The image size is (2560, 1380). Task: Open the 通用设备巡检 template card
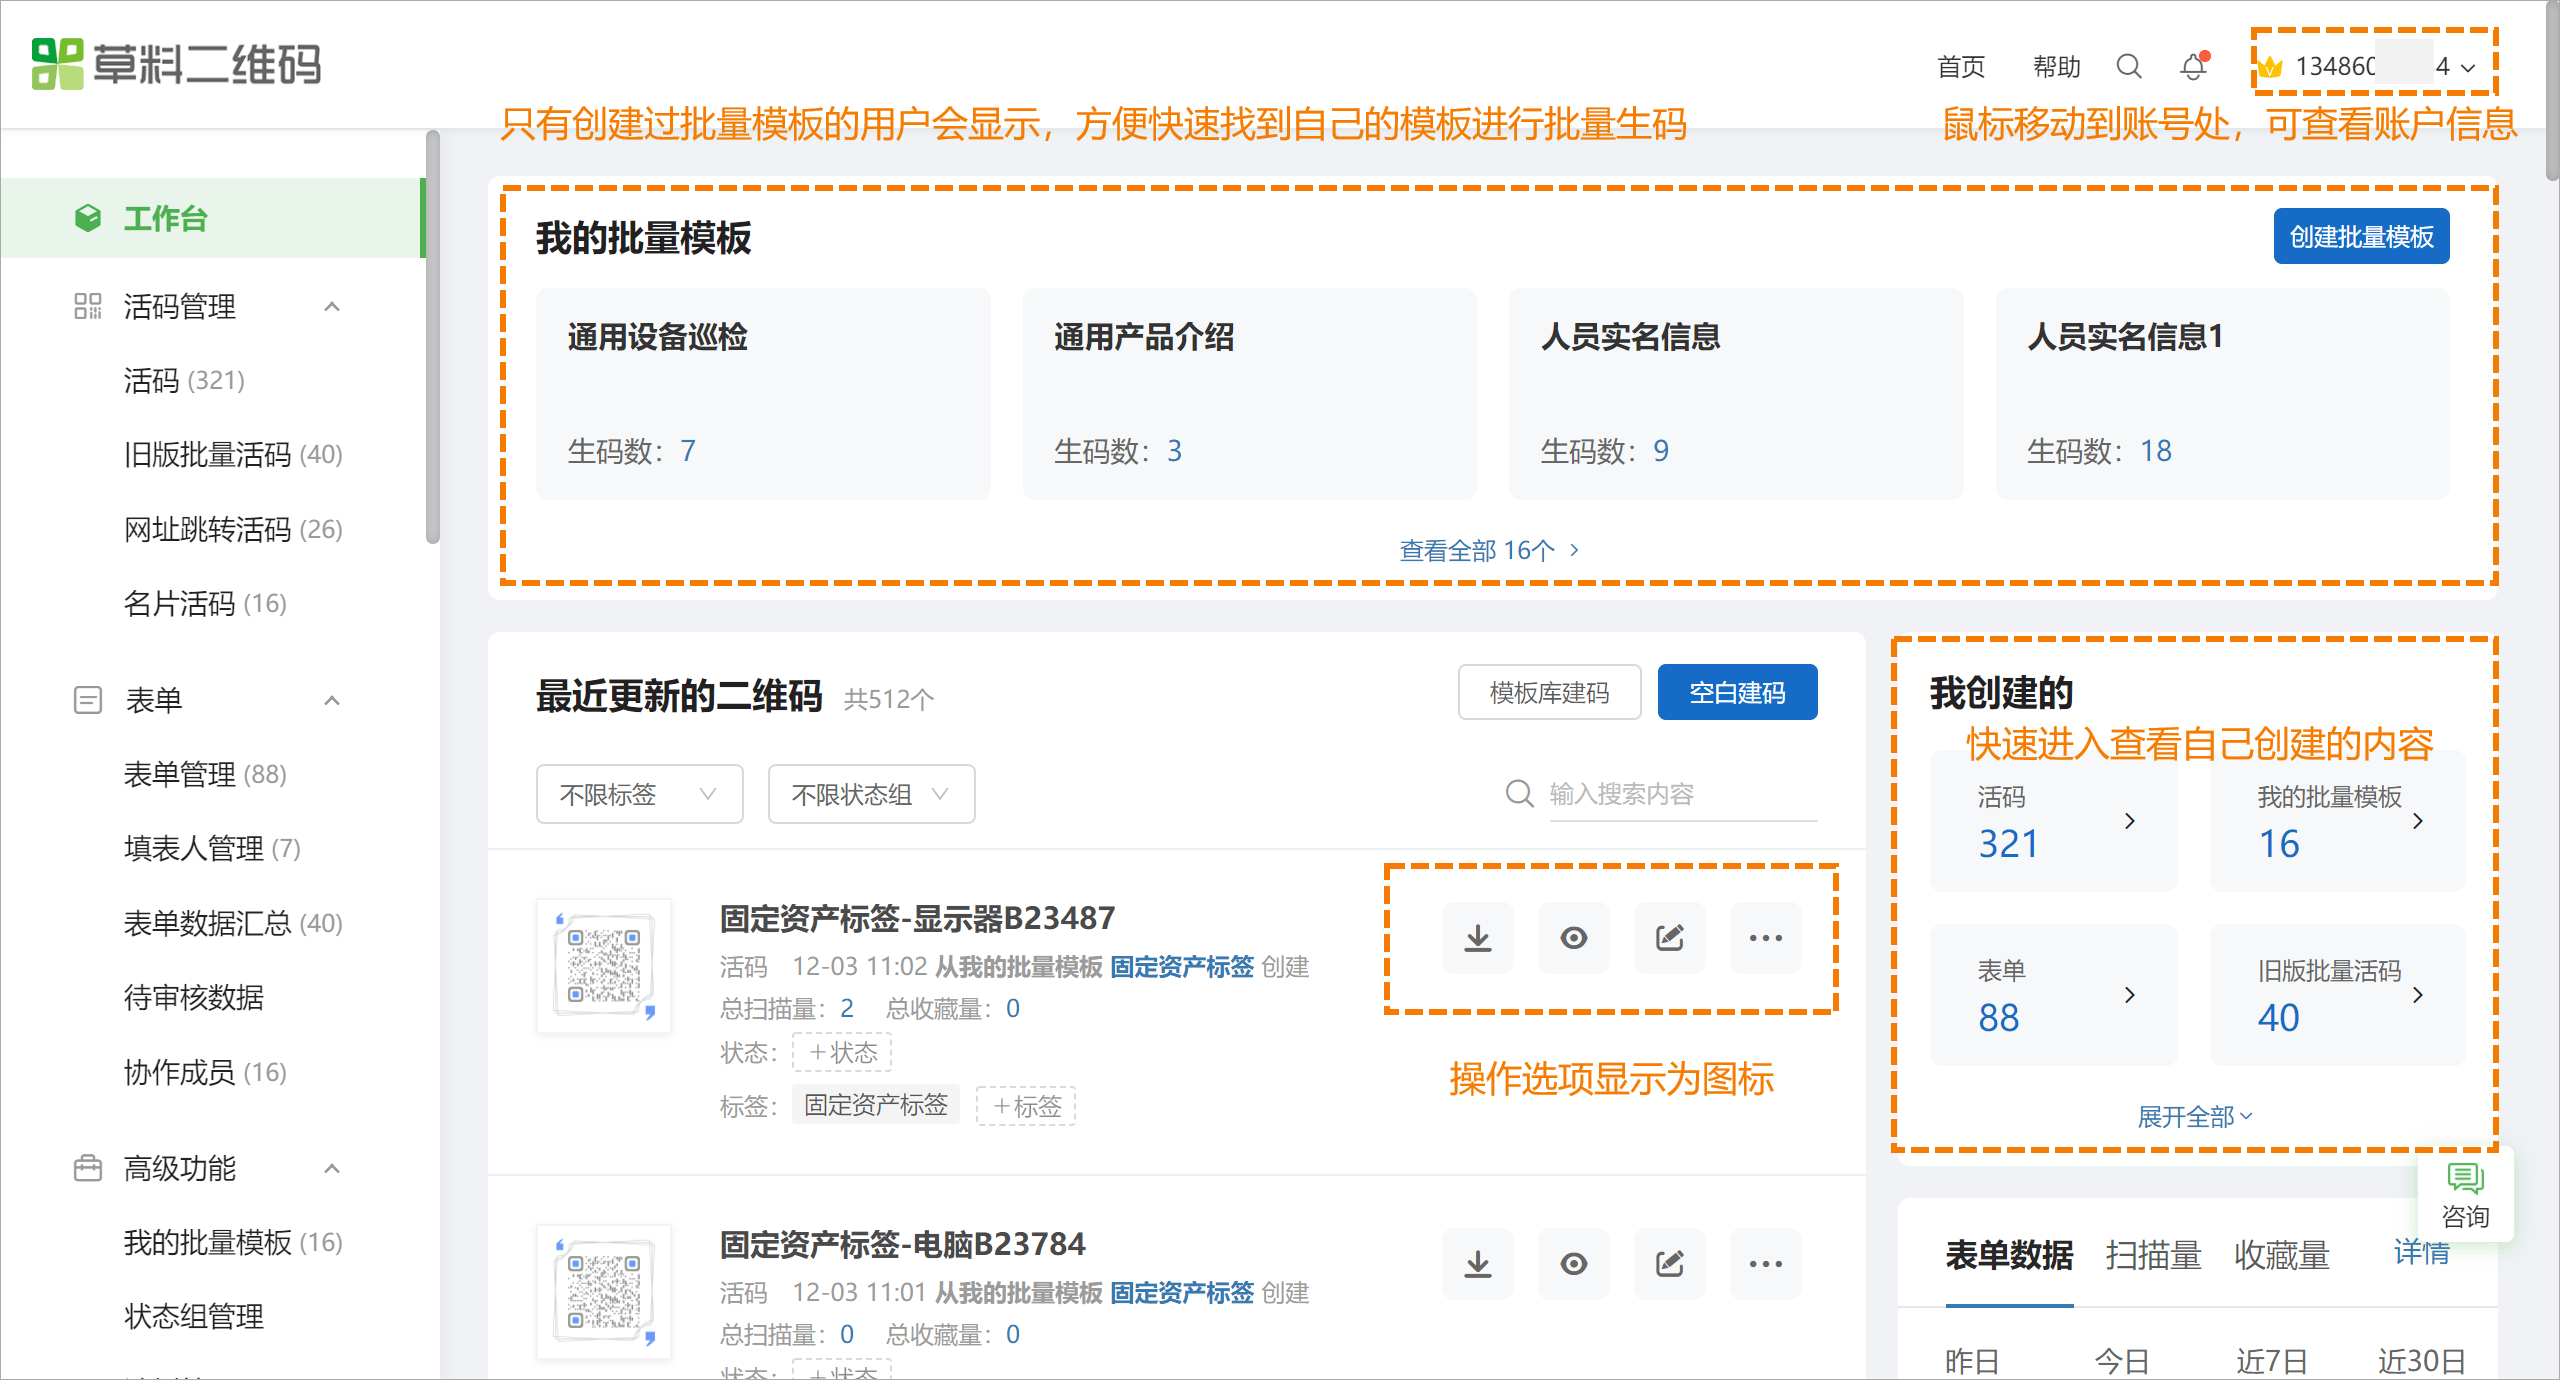point(763,394)
